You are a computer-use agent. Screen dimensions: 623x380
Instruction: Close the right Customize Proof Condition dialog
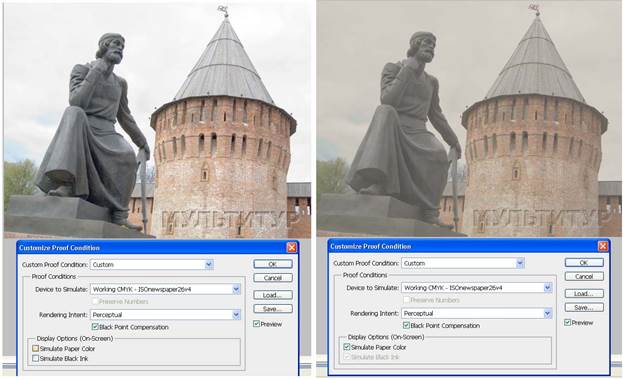pyautogui.click(x=603, y=246)
